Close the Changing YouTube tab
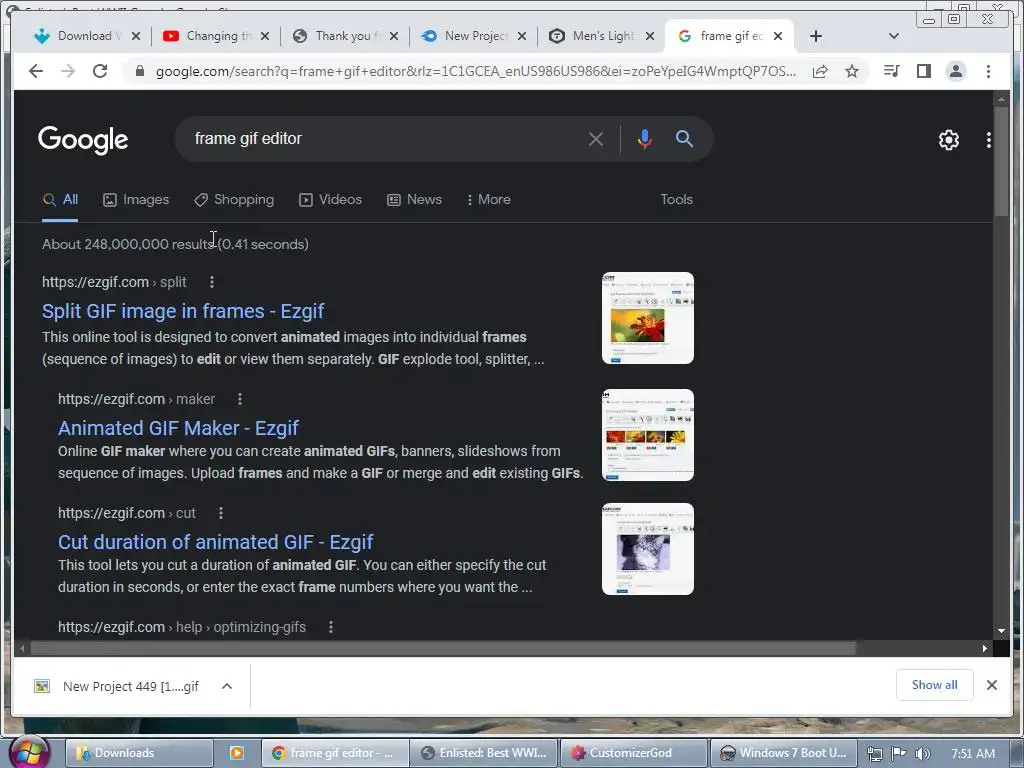The image size is (1024, 768). pyautogui.click(x=264, y=36)
